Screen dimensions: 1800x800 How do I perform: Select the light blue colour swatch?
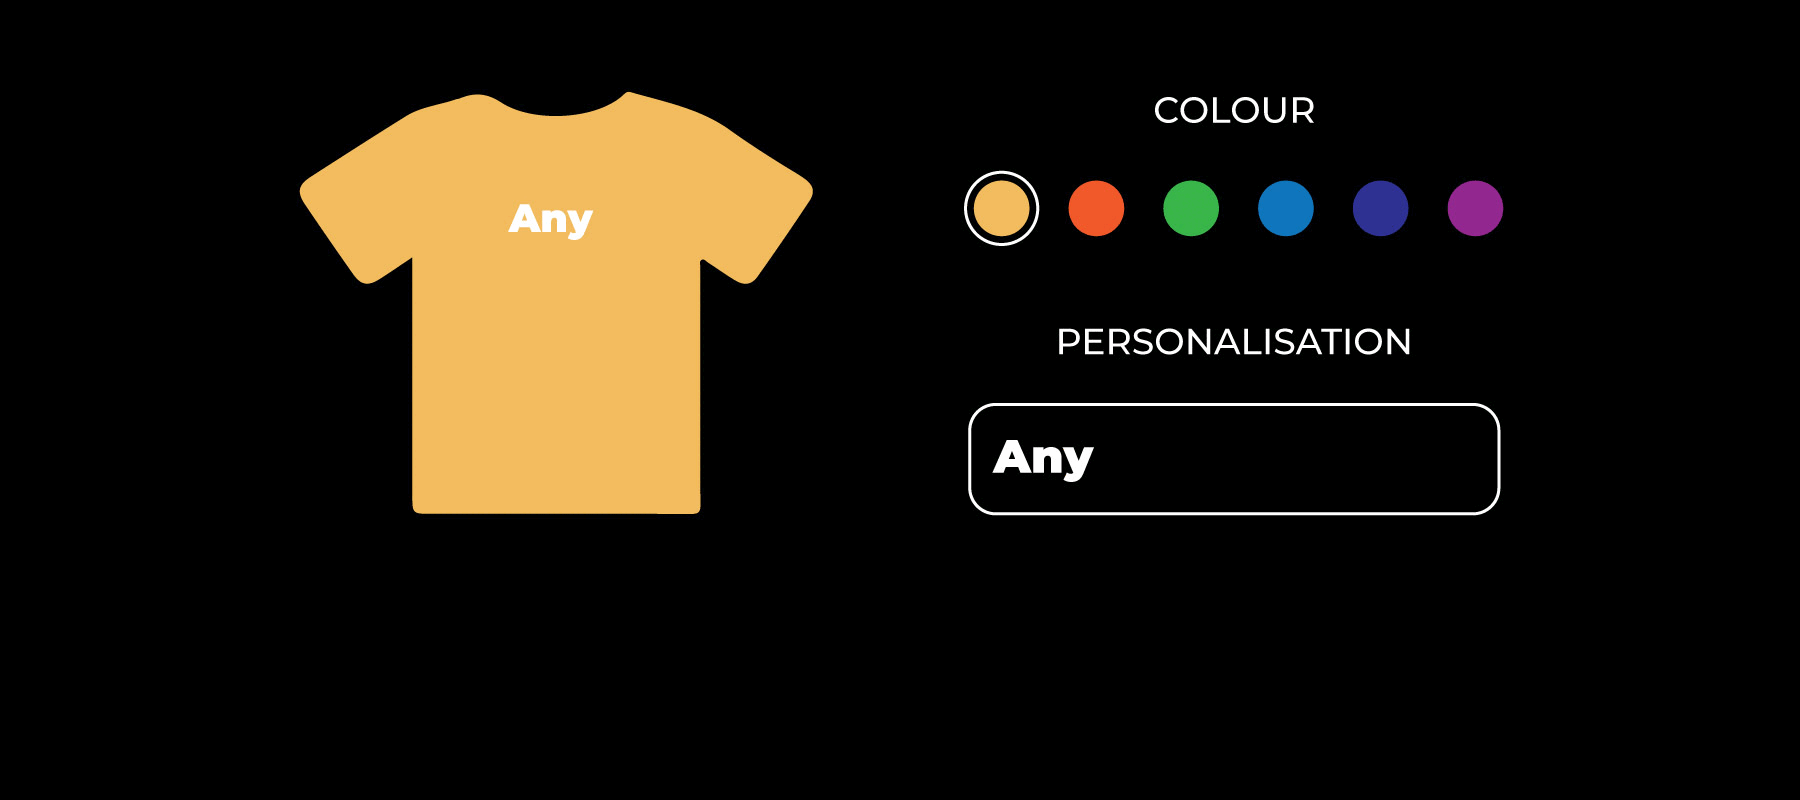[x=1286, y=208]
